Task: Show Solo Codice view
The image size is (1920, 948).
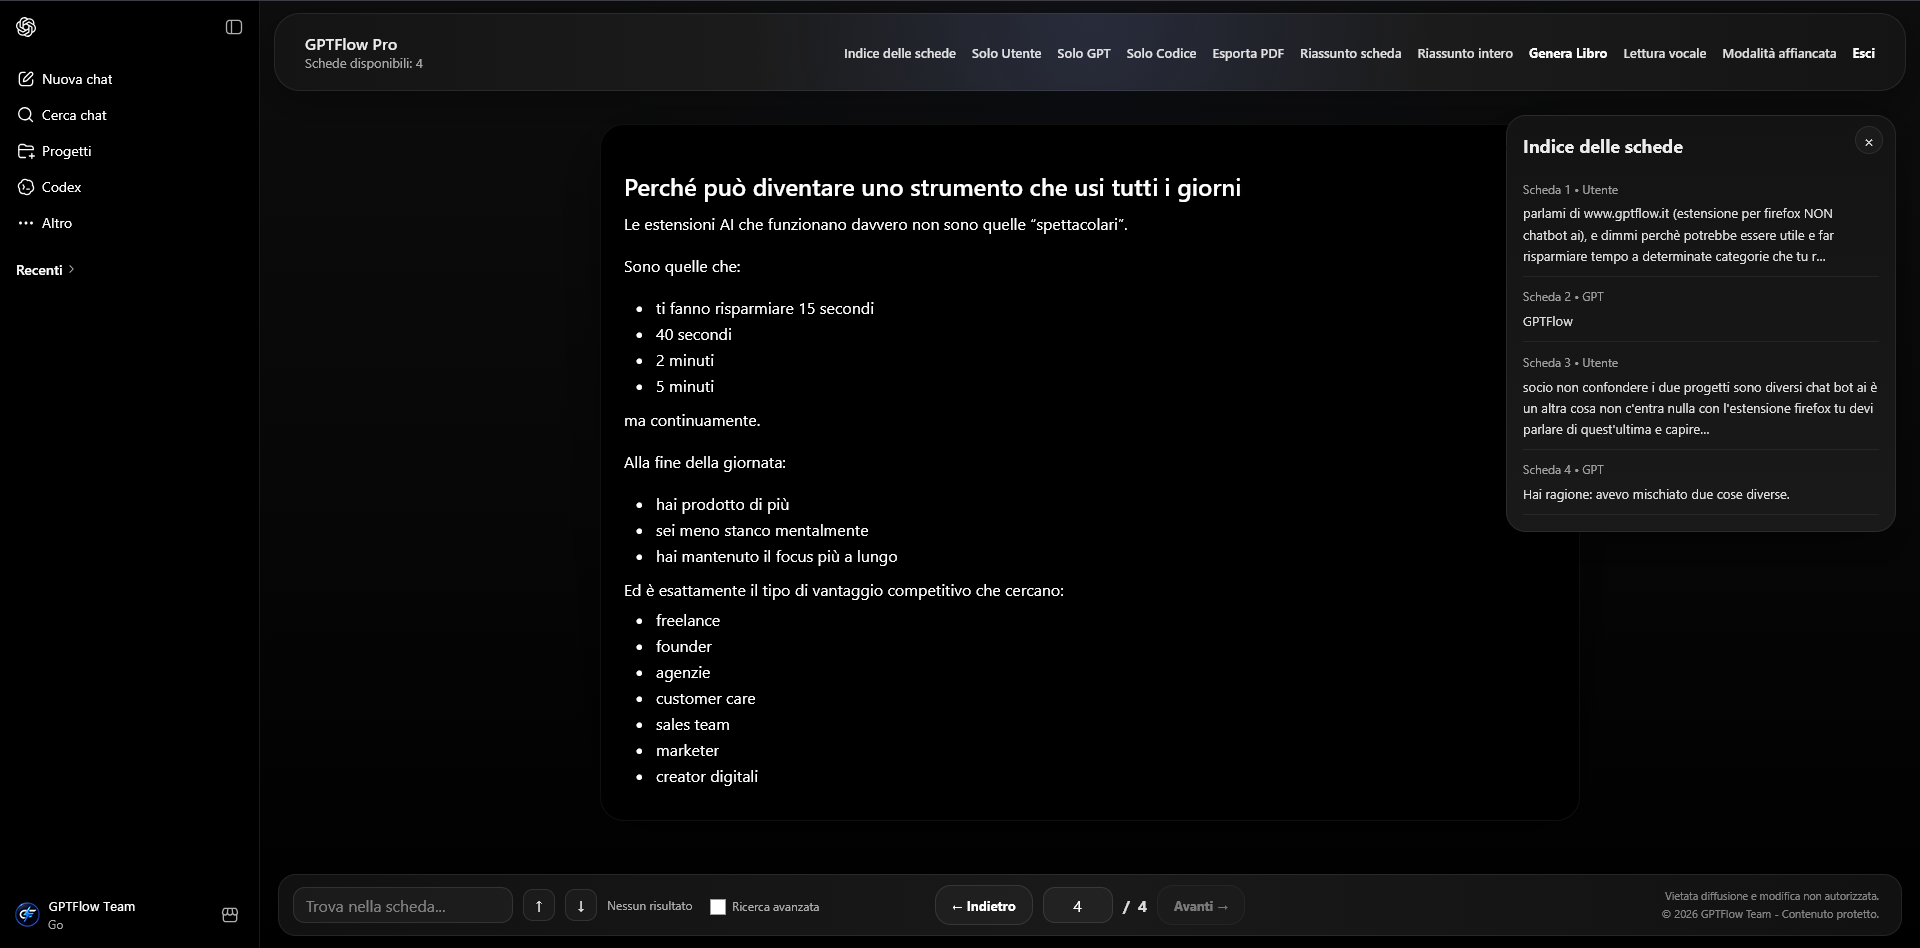Action: [1161, 53]
